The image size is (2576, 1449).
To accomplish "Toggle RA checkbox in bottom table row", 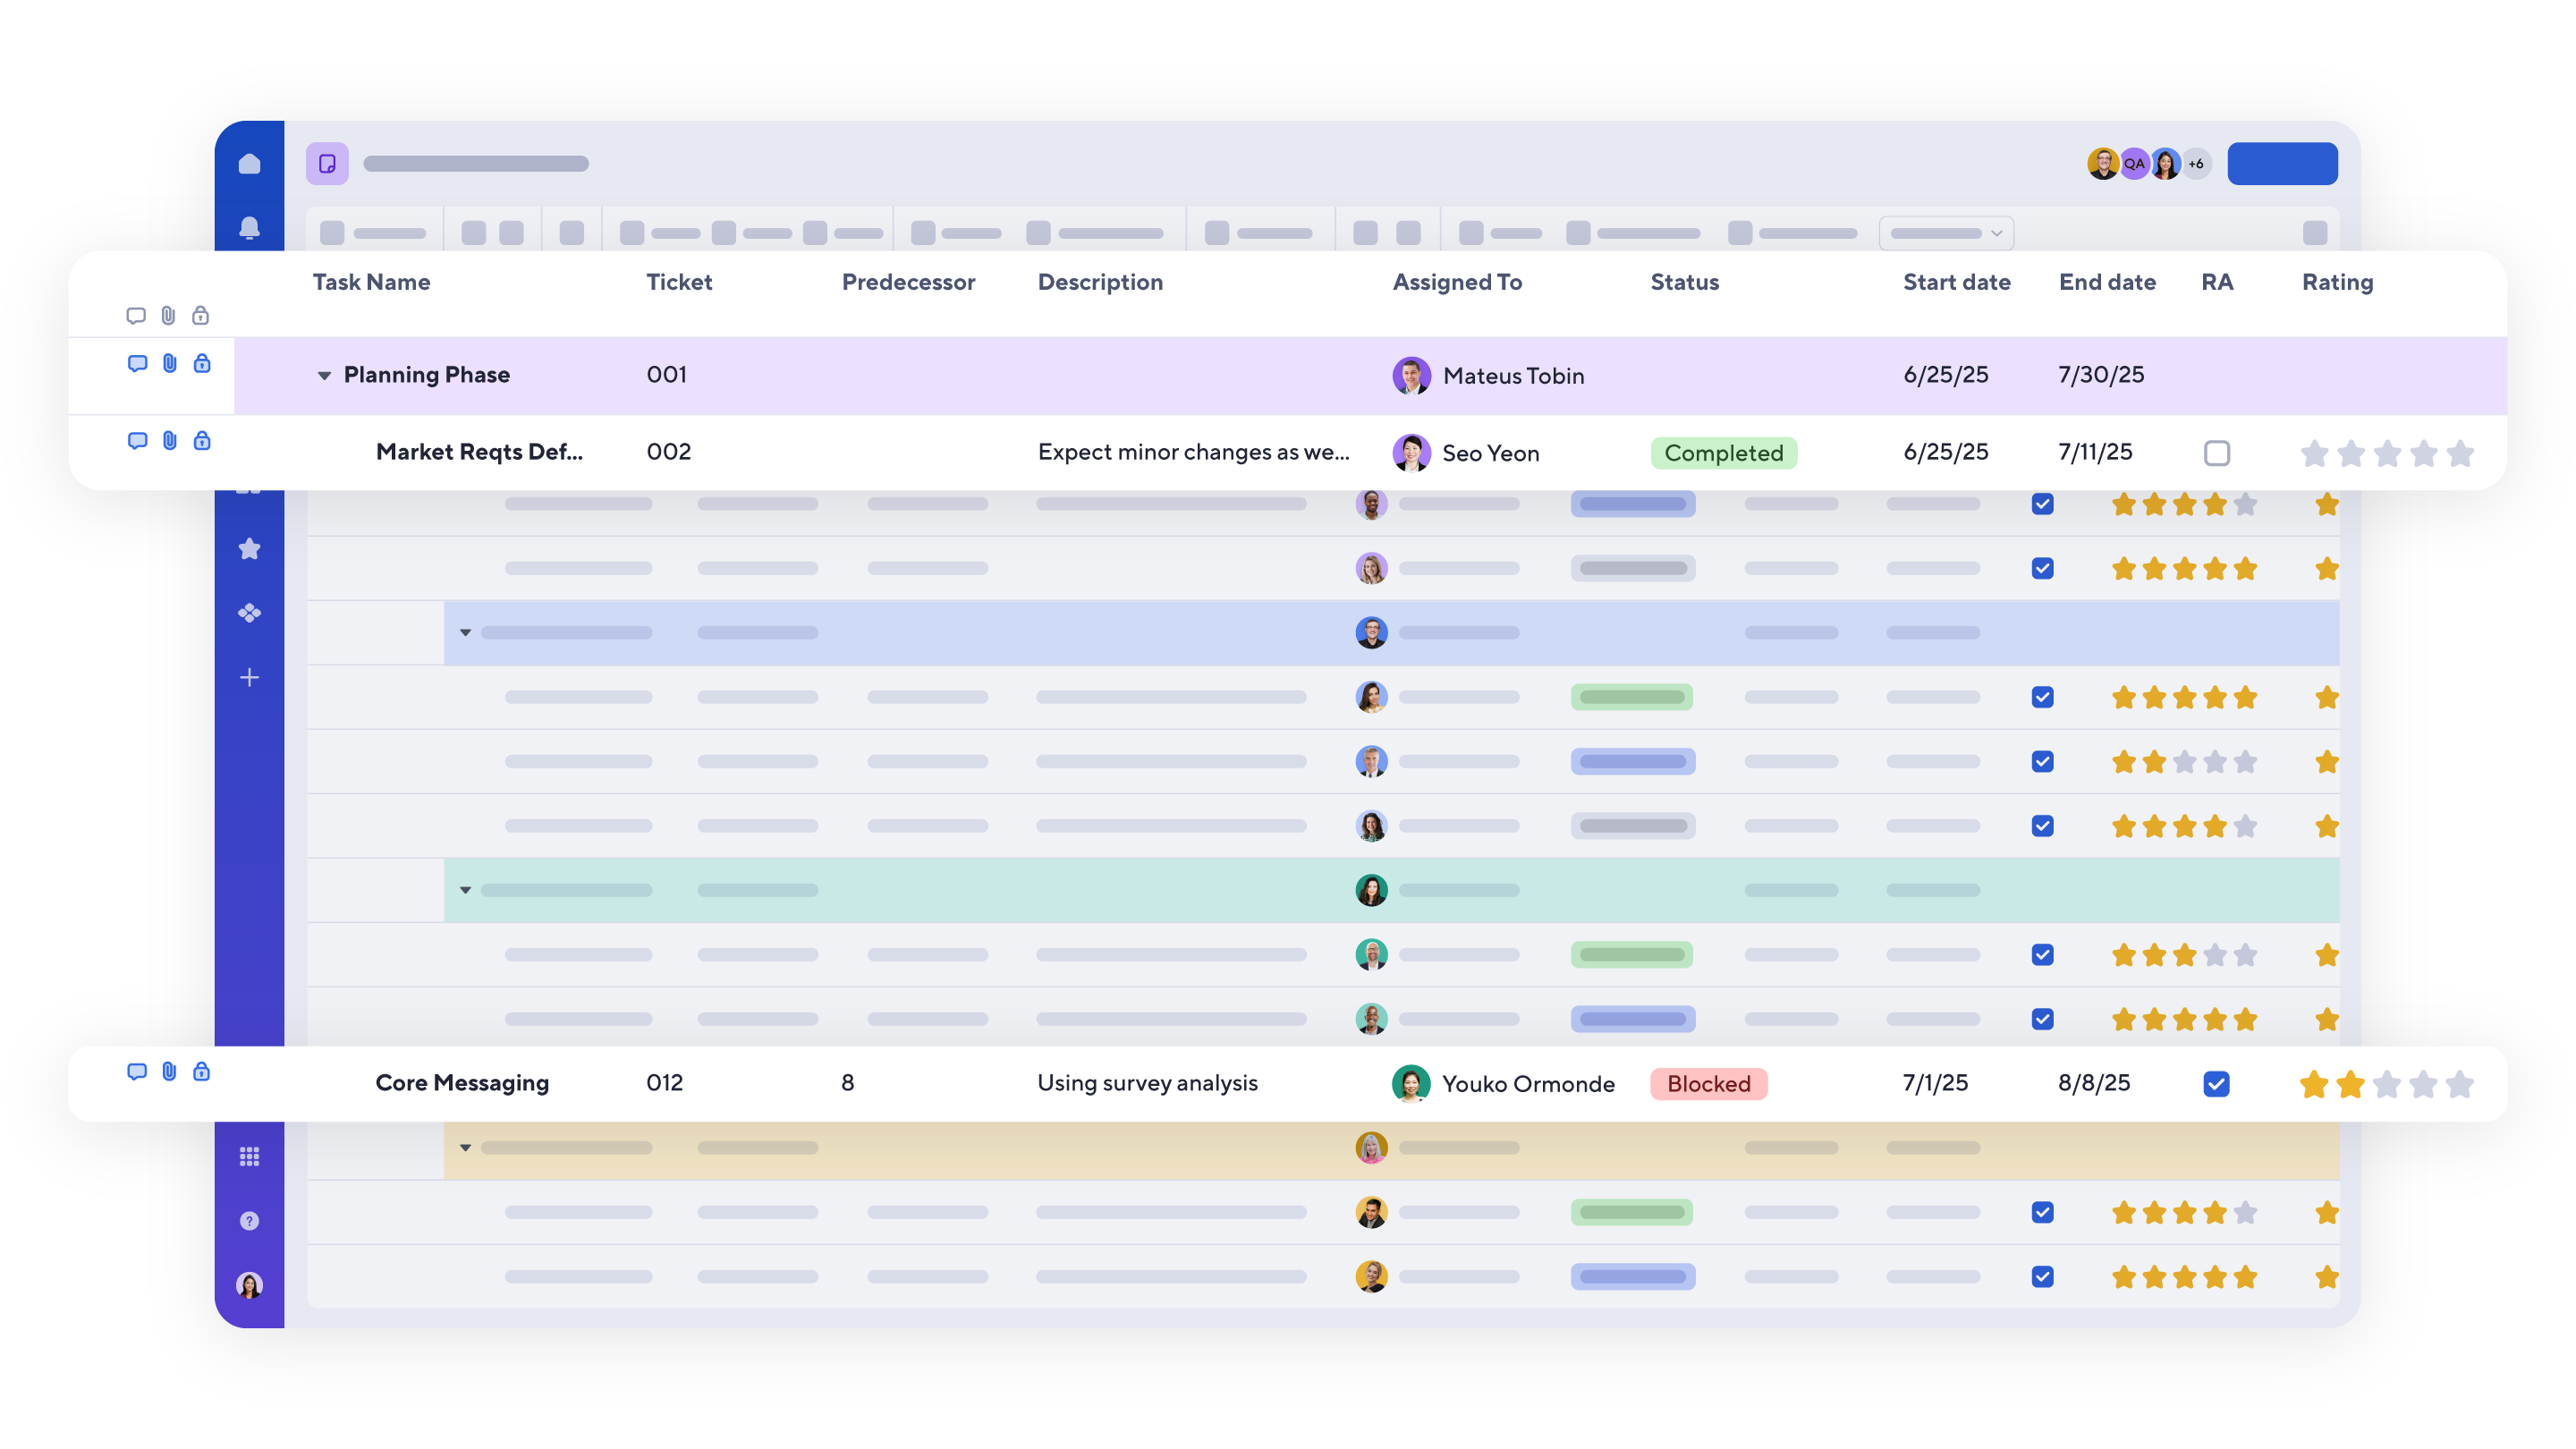I will 2042,1277.
